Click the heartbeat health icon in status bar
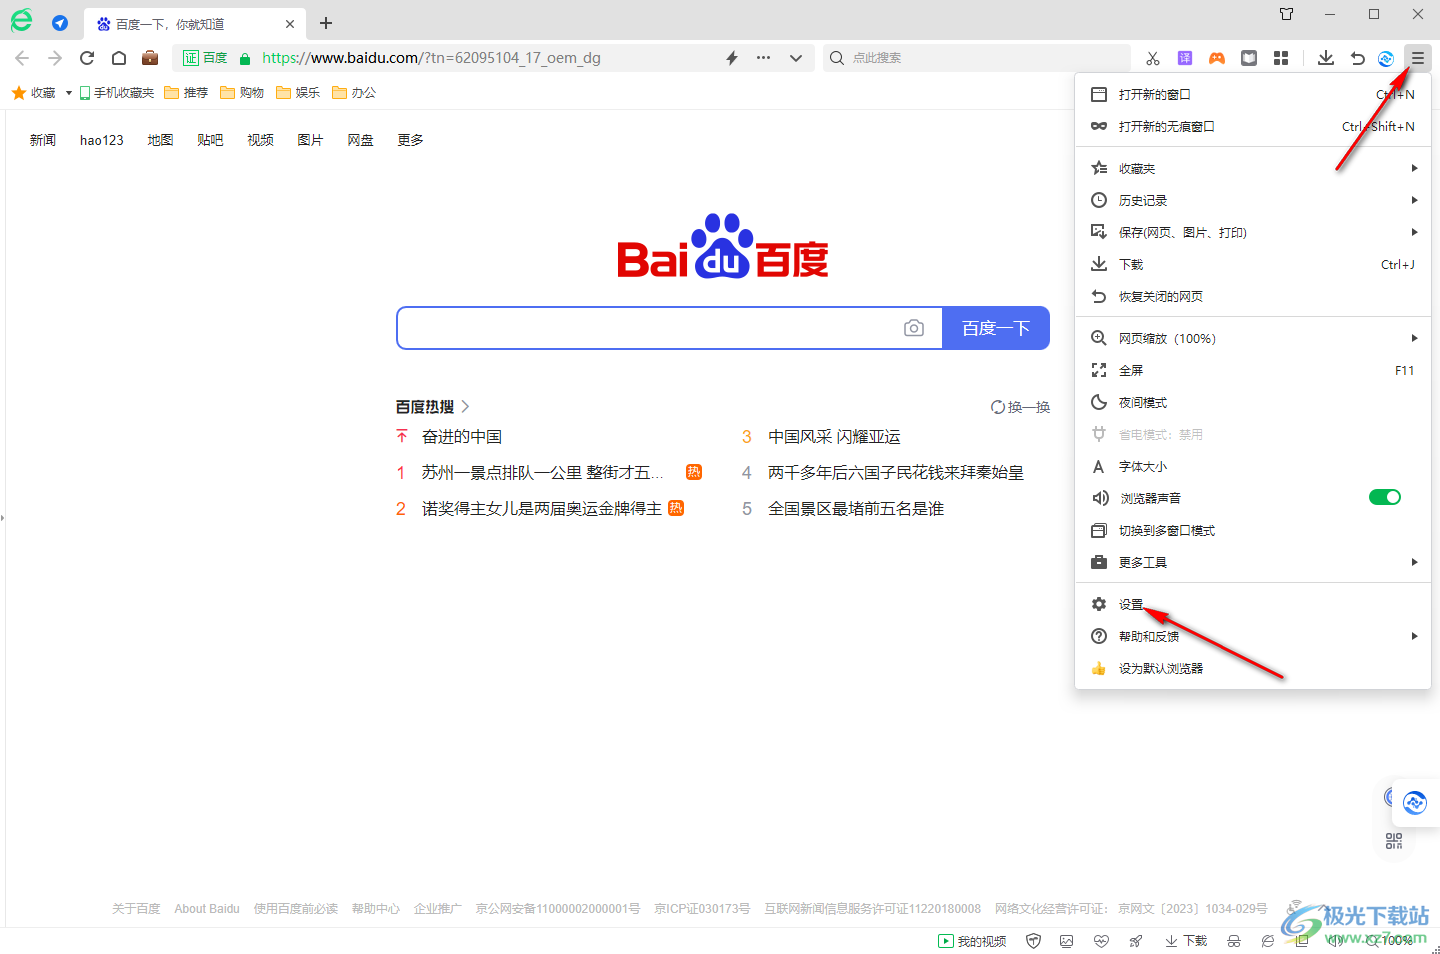This screenshot has width=1440, height=954. point(1101,941)
